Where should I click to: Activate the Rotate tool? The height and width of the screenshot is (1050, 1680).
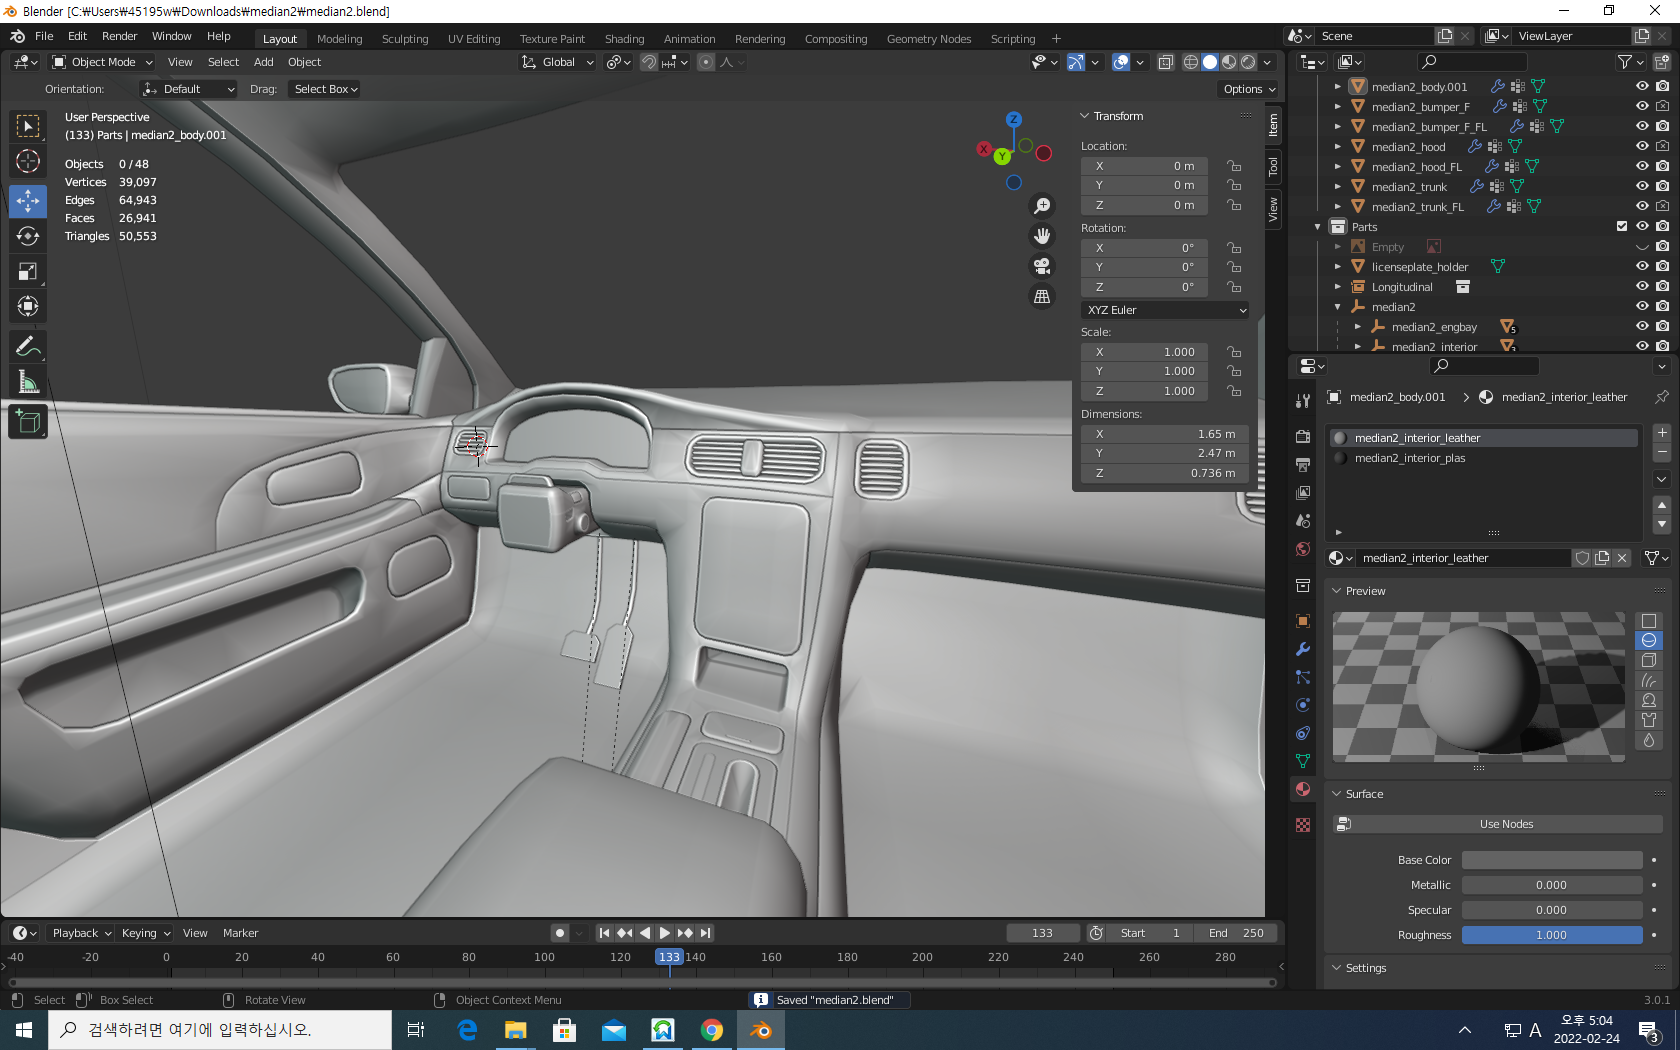pos(28,236)
